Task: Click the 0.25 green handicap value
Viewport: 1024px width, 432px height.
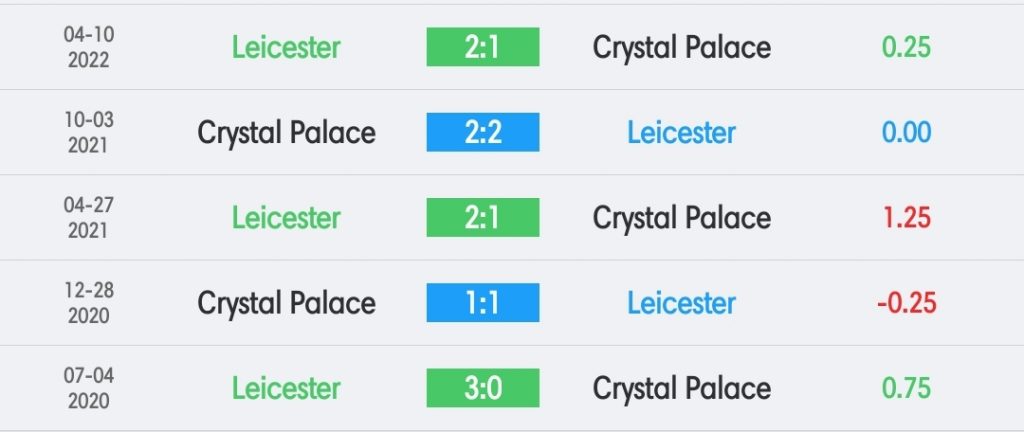Action: 906,47
